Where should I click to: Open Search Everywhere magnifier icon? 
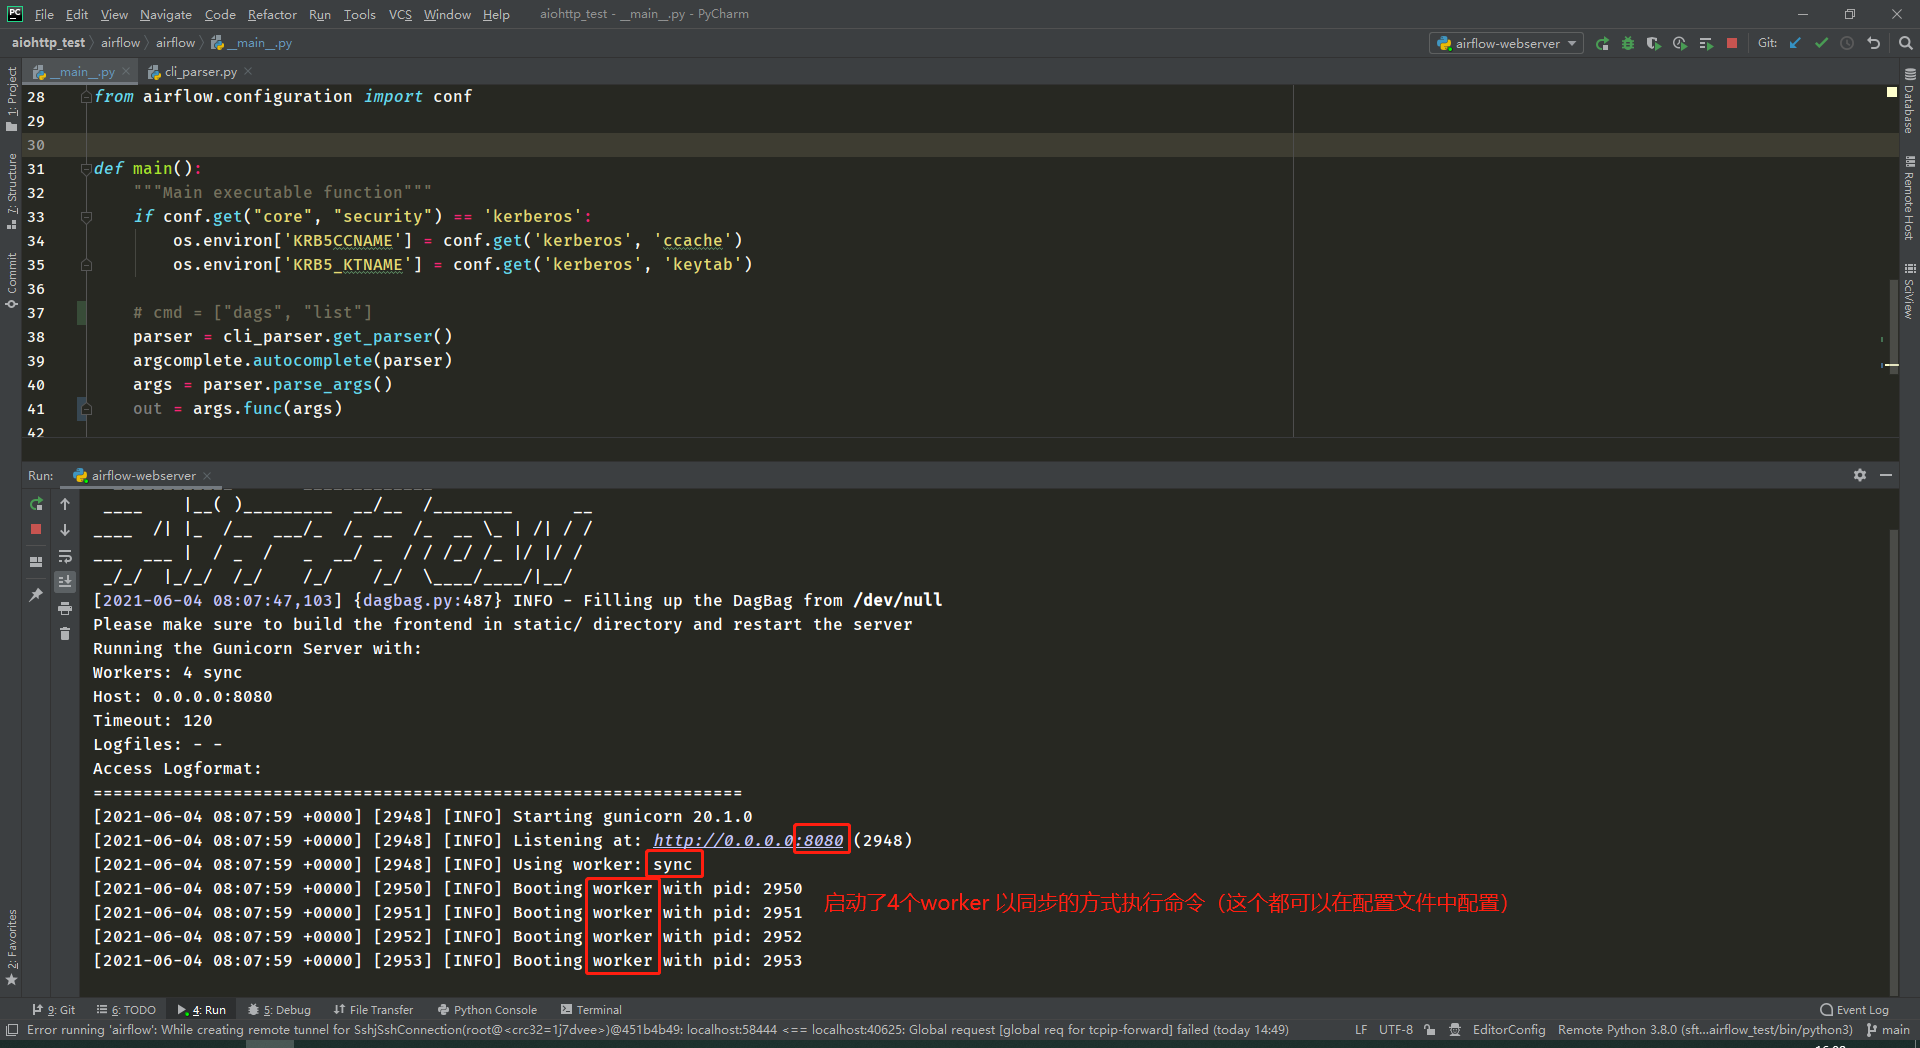(x=1905, y=43)
